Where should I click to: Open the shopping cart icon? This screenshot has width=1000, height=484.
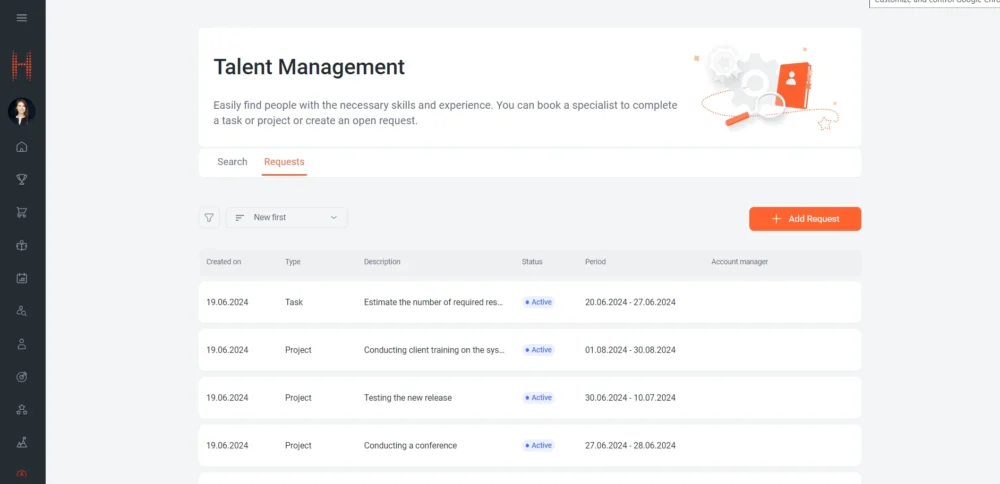[22, 212]
